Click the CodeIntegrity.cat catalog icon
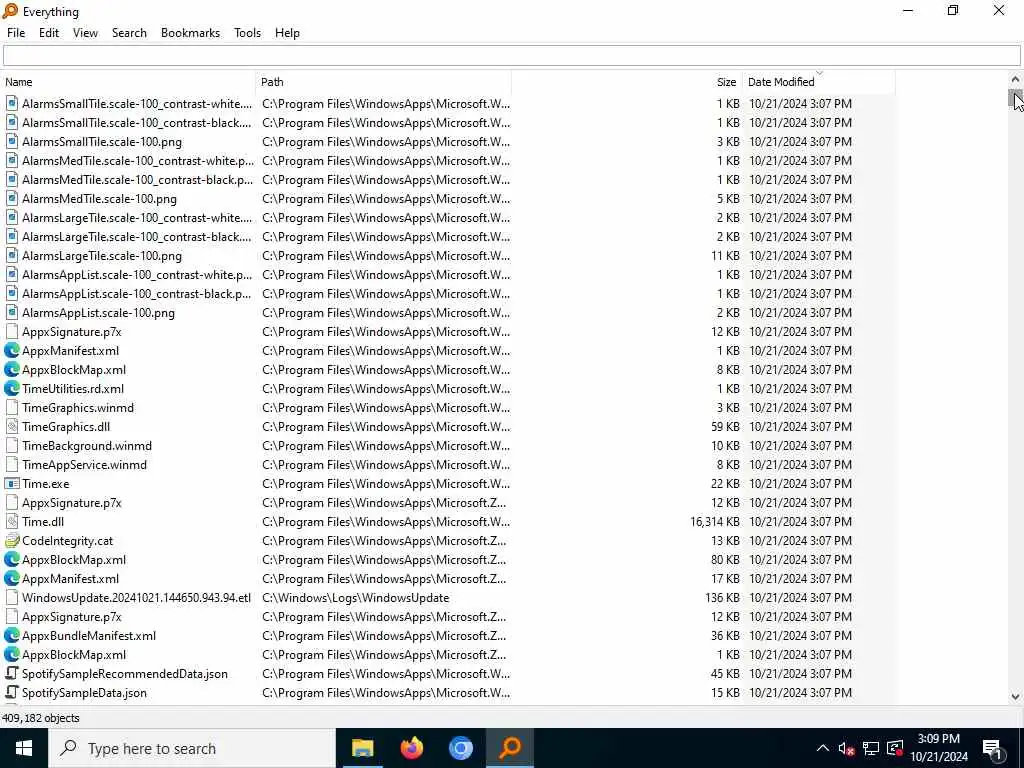The width and height of the screenshot is (1024, 768). point(11,541)
